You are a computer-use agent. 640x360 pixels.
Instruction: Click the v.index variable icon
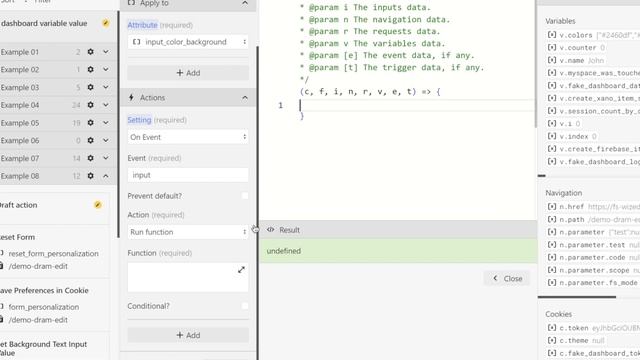(x=551, y=136)
